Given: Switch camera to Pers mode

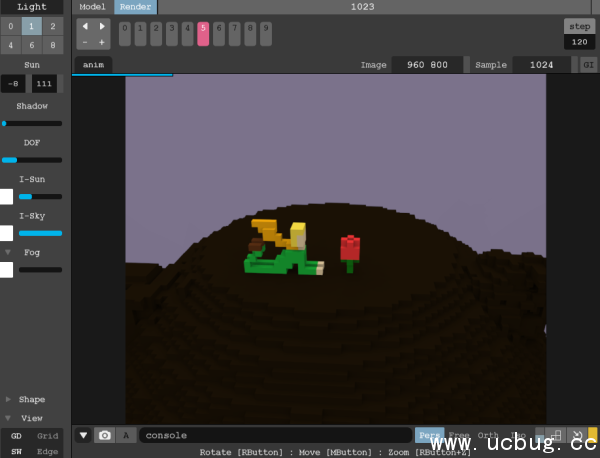Looking at the screenshot, I should (x=430, y=435).
